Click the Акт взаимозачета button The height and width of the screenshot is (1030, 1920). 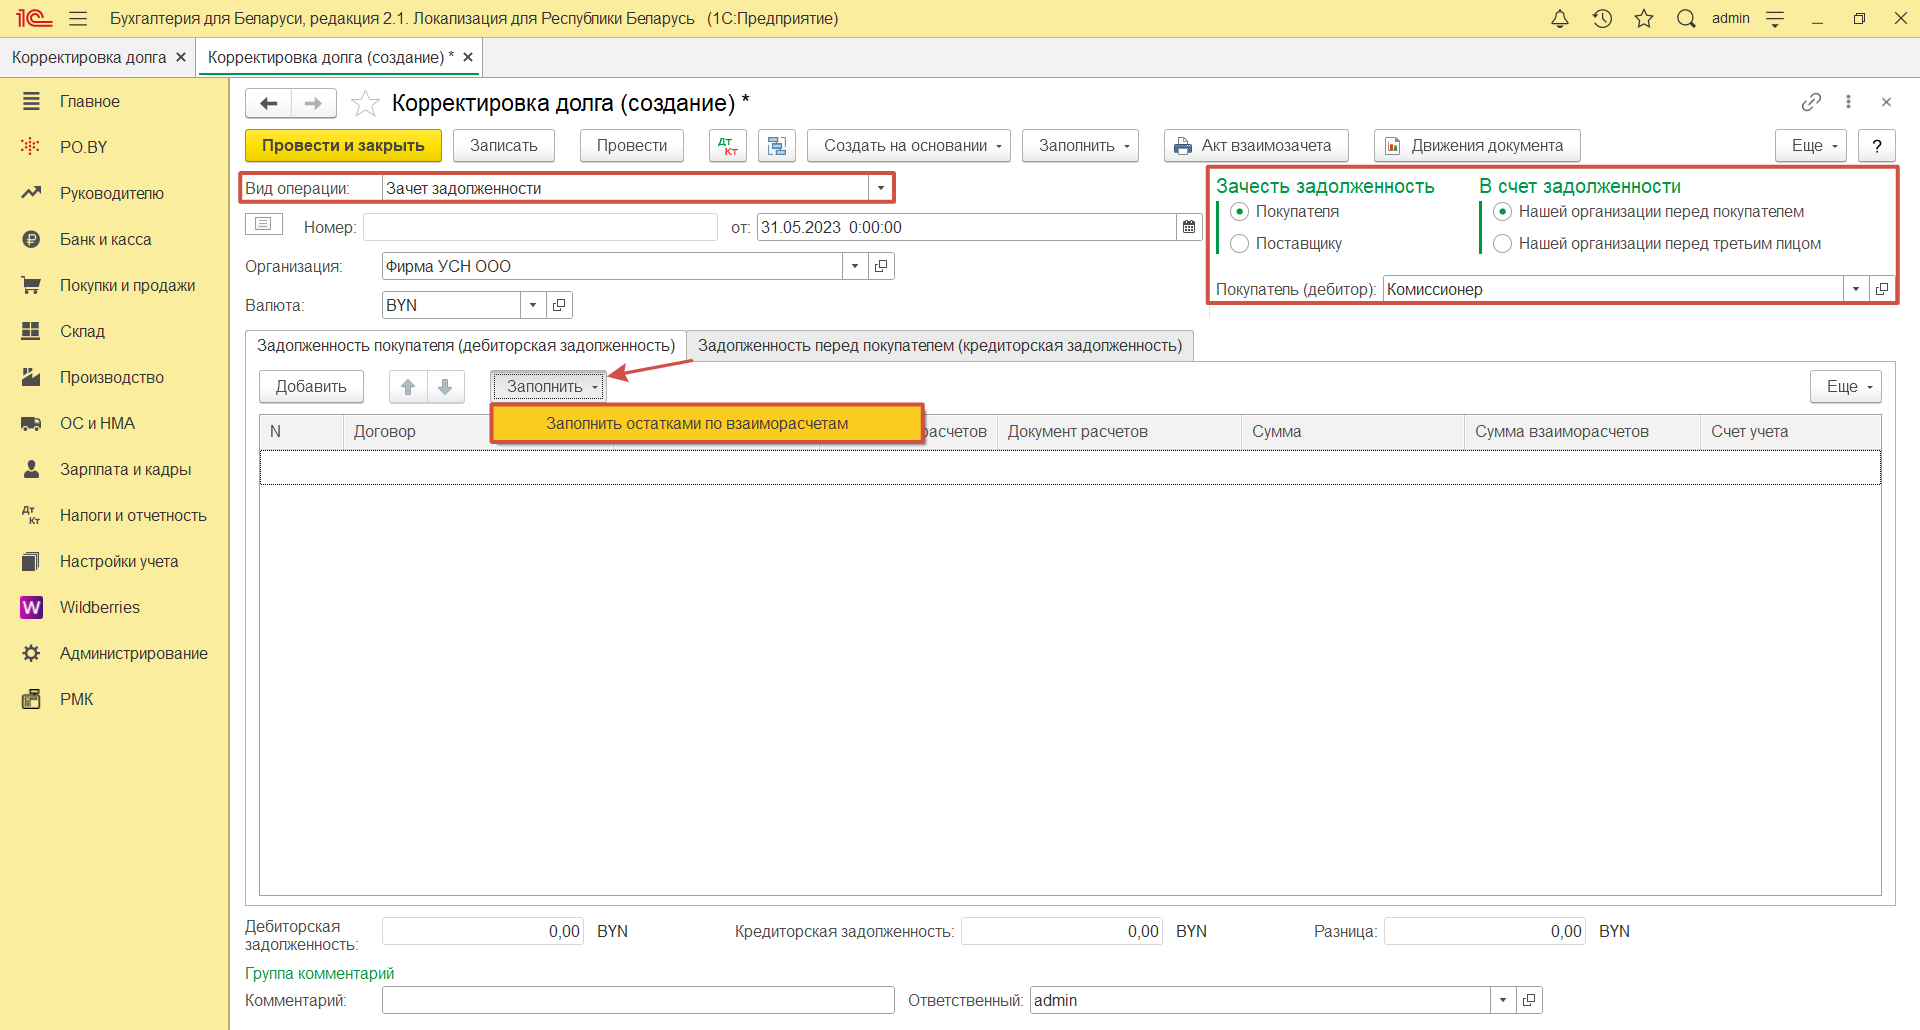pos(1255,146)
